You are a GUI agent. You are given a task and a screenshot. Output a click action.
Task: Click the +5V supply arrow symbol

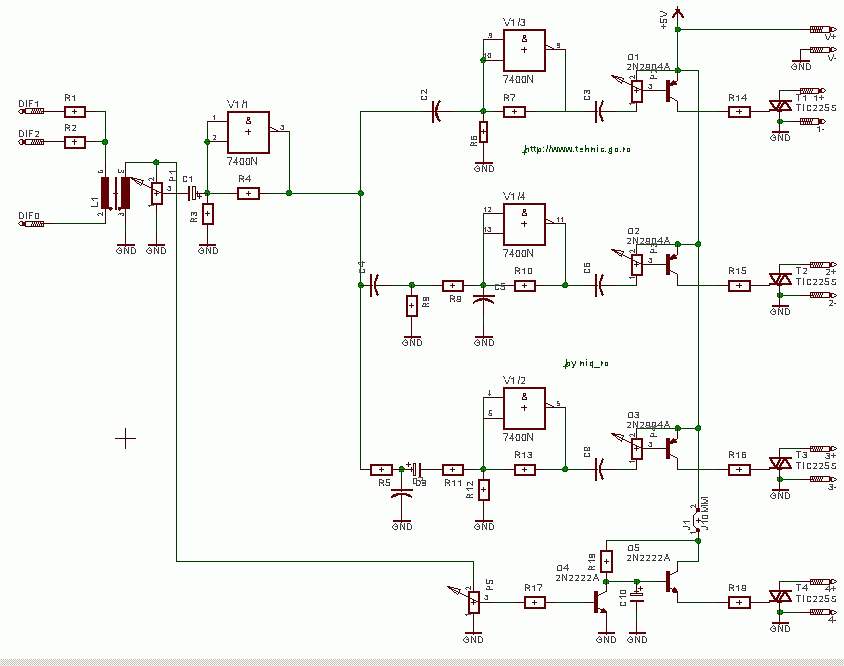[x=679, y=14]
